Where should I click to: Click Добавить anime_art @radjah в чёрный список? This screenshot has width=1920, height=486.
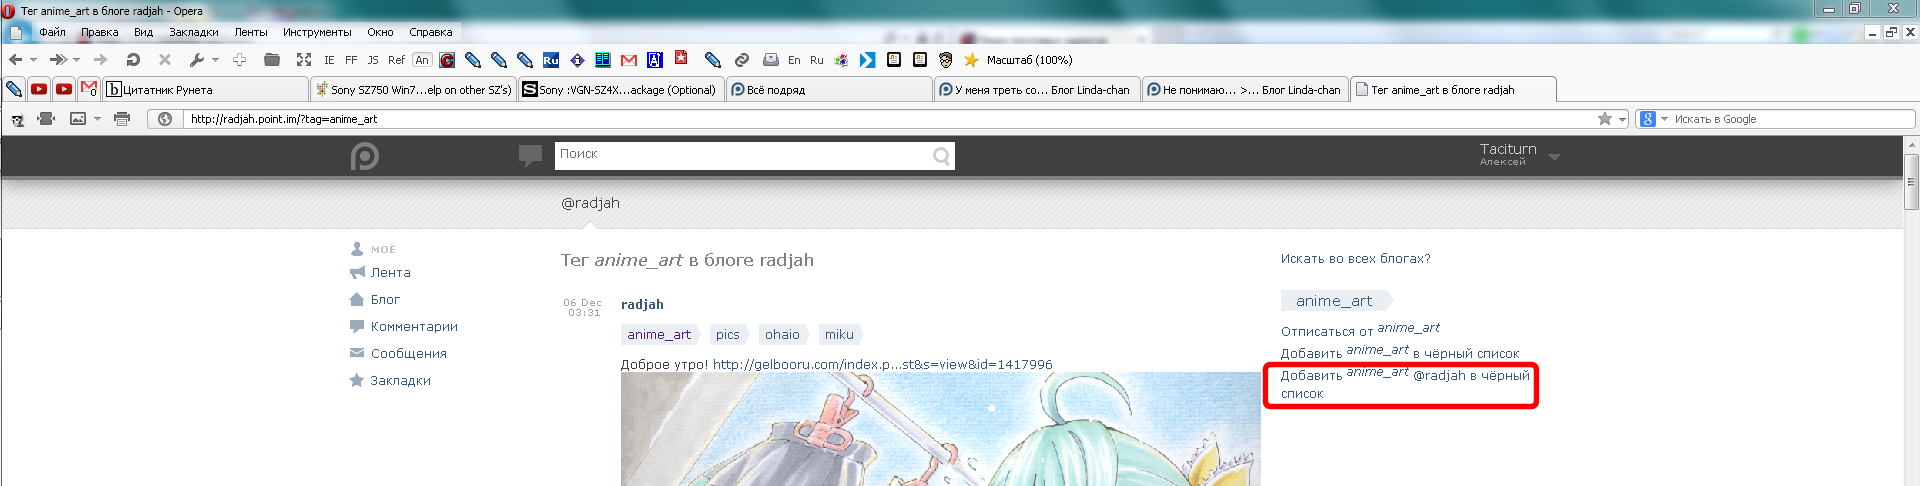1405,383
